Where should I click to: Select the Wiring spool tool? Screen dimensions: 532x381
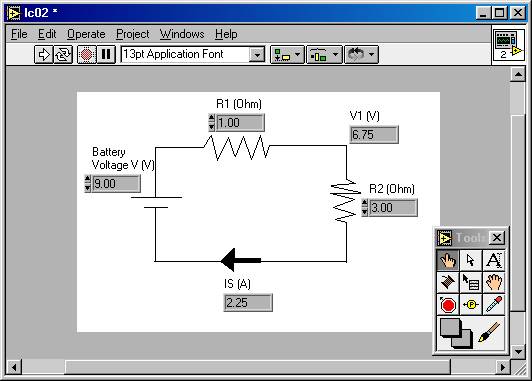[x=448, y=282]
